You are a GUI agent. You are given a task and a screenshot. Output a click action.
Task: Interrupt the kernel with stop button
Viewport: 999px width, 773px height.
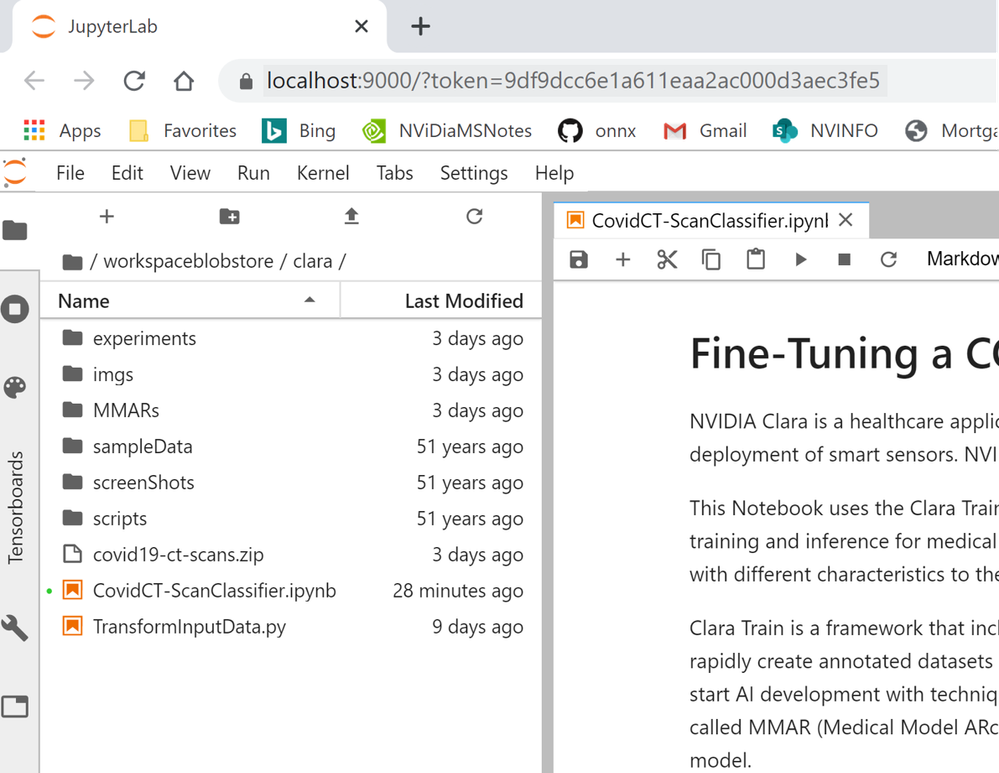(844, 259)
